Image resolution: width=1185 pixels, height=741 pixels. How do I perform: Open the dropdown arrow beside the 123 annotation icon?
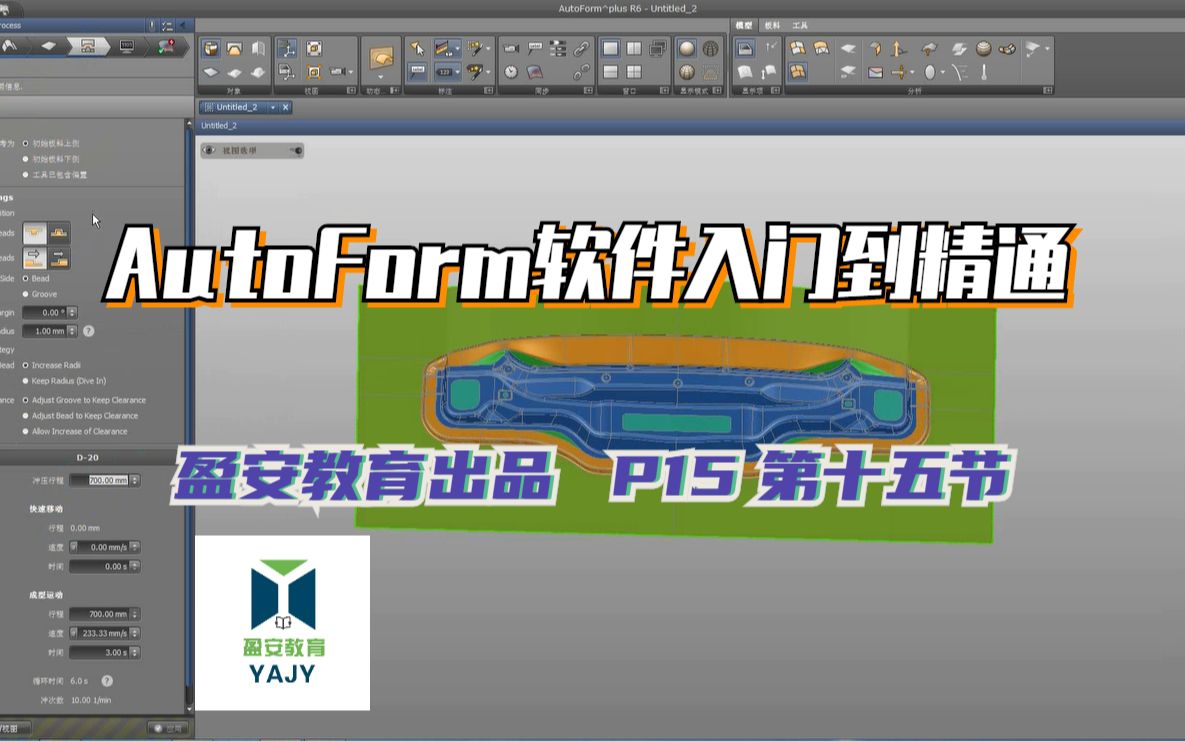(x=457, y=72)
